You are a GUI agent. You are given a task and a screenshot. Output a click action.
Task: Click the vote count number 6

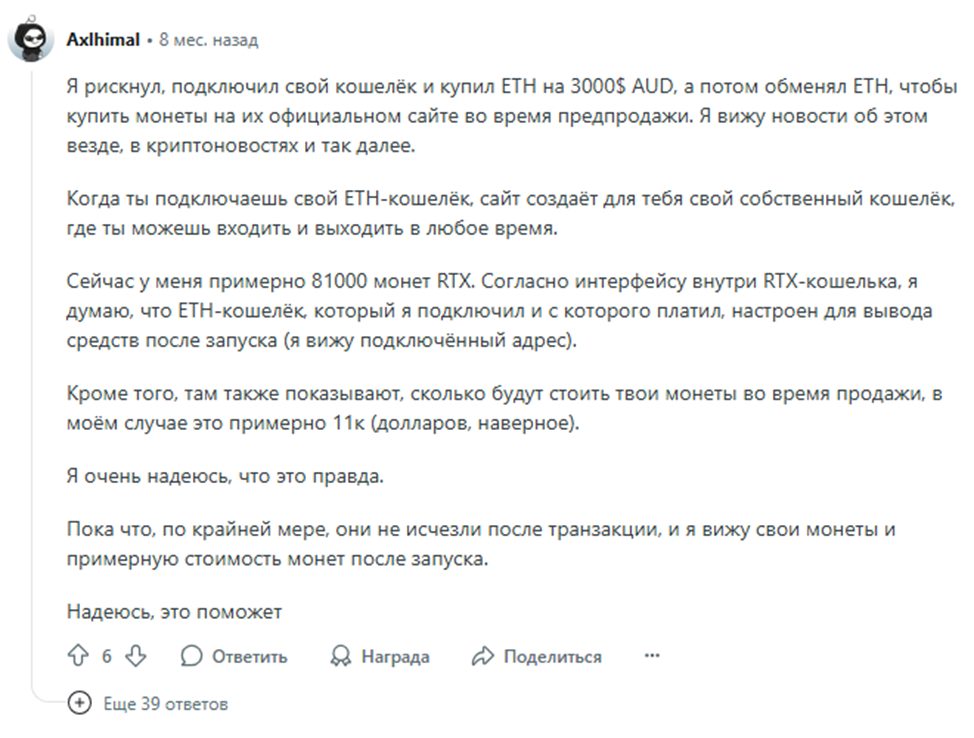click(107, 656)
